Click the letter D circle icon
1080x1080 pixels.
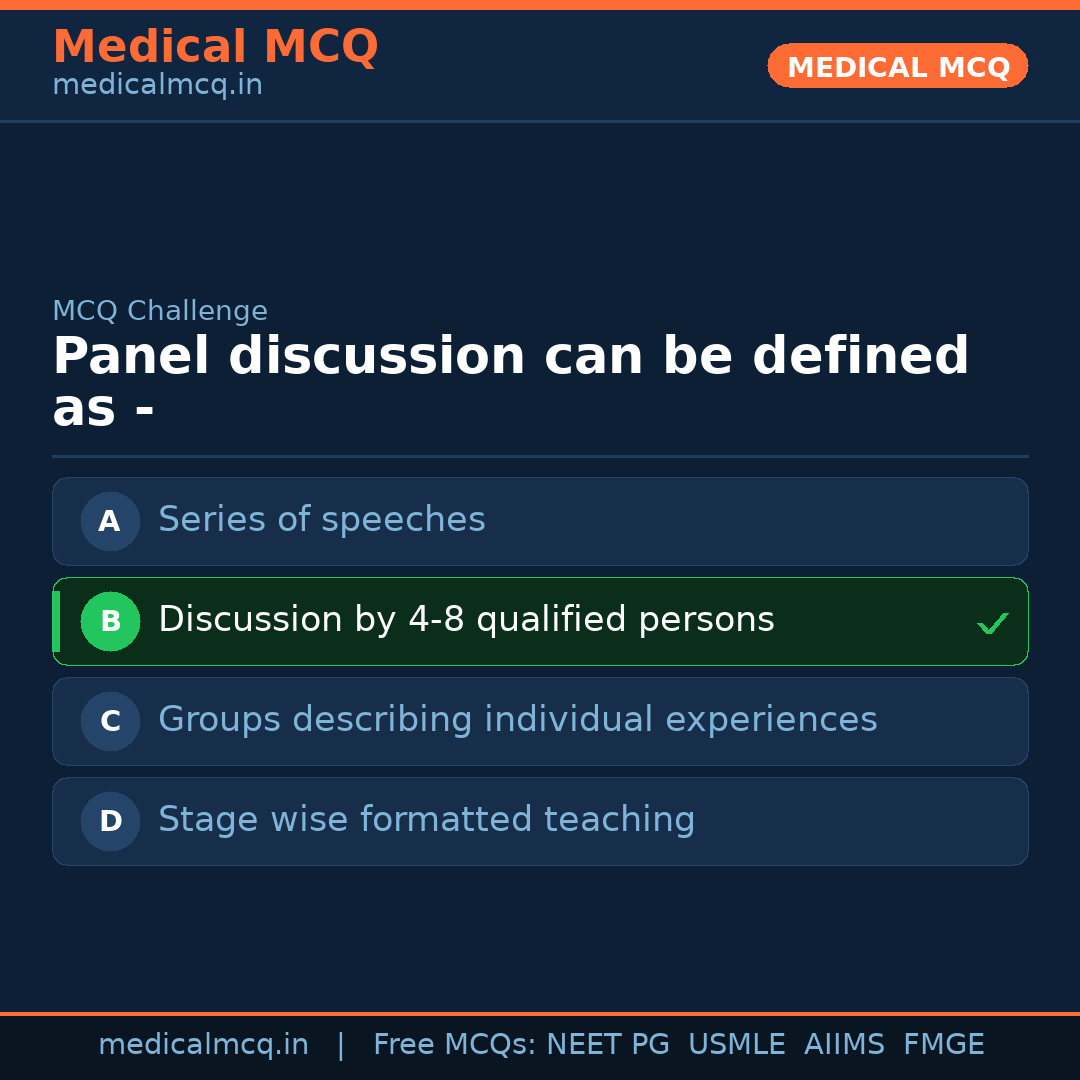tap(110, 821)
